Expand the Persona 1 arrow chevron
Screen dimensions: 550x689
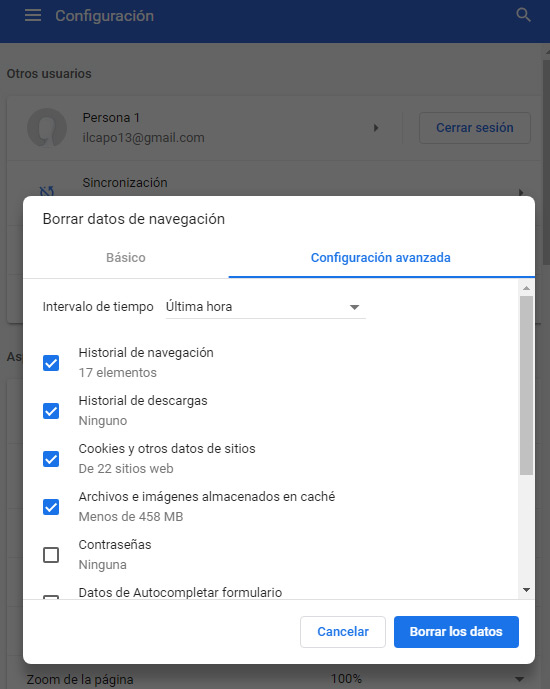click(376, 128)
